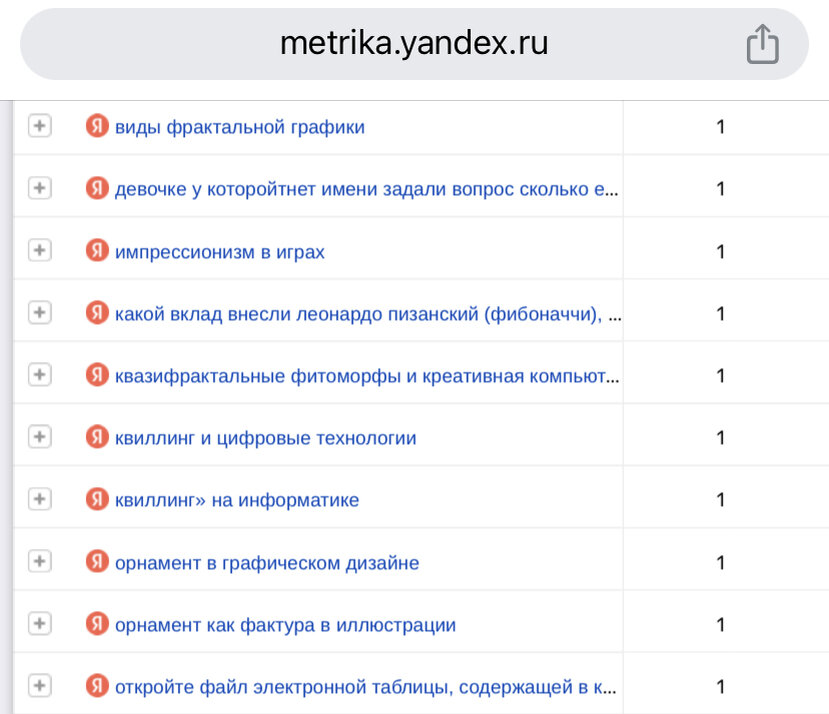Viewport: 829px width, 714px height.
Task: Open «откройте файл электронной таблицы» query link
Action: 365,687
